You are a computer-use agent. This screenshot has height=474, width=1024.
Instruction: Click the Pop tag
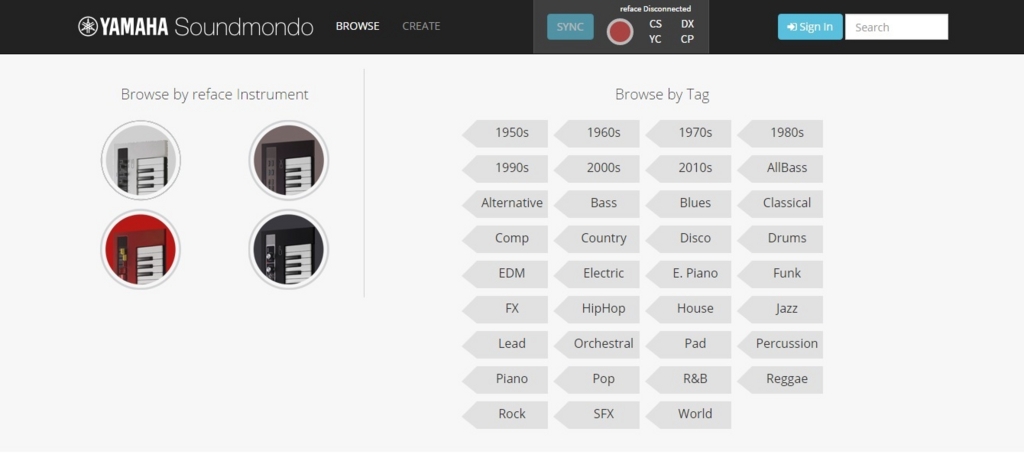click(x=597, y=380)
